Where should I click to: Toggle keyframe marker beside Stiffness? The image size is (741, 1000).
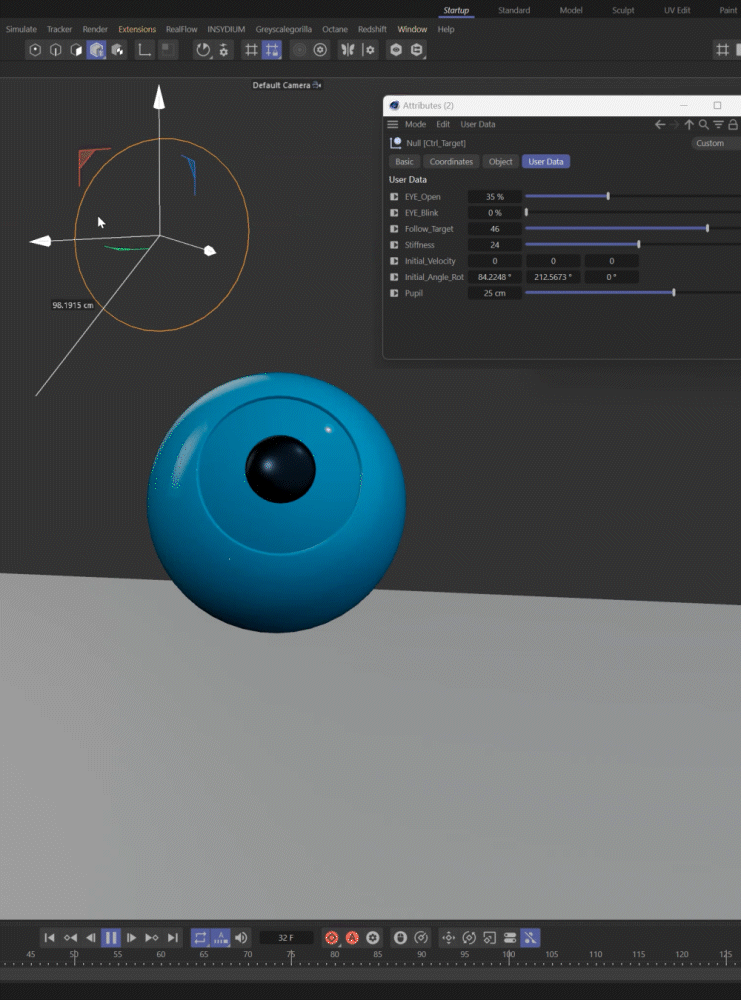click(394, 245)
